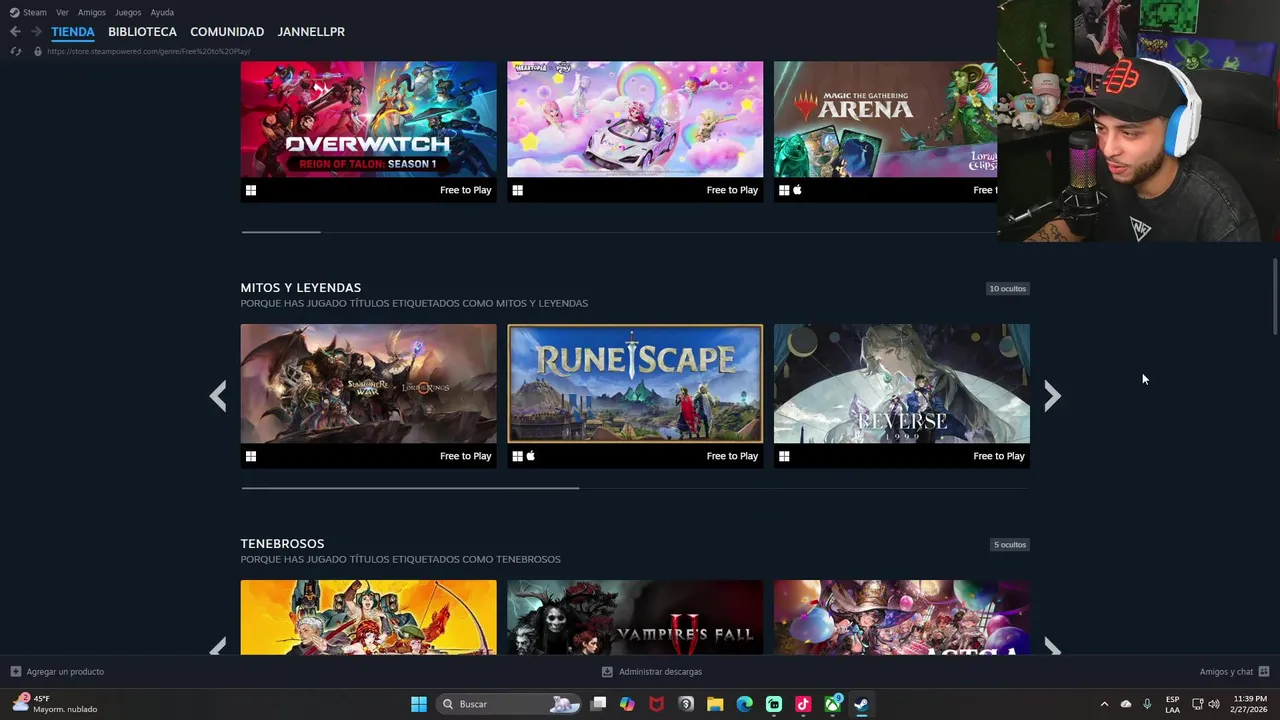This screenshot has width=1280, height=720.
Task: Slide Mitos y Leyendas carousel to next
Action: pyautogui.click(x=1052, y=396)
